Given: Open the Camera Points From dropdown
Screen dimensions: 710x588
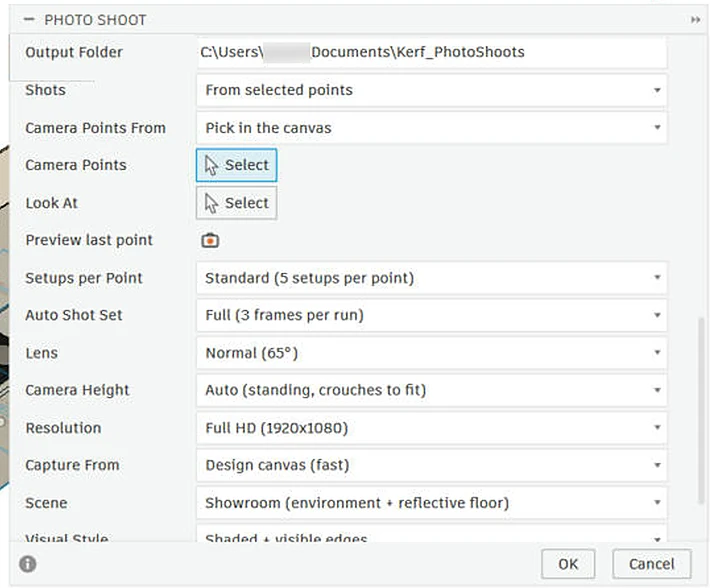Looking at the screenshot, I should [x=432, y=128].
